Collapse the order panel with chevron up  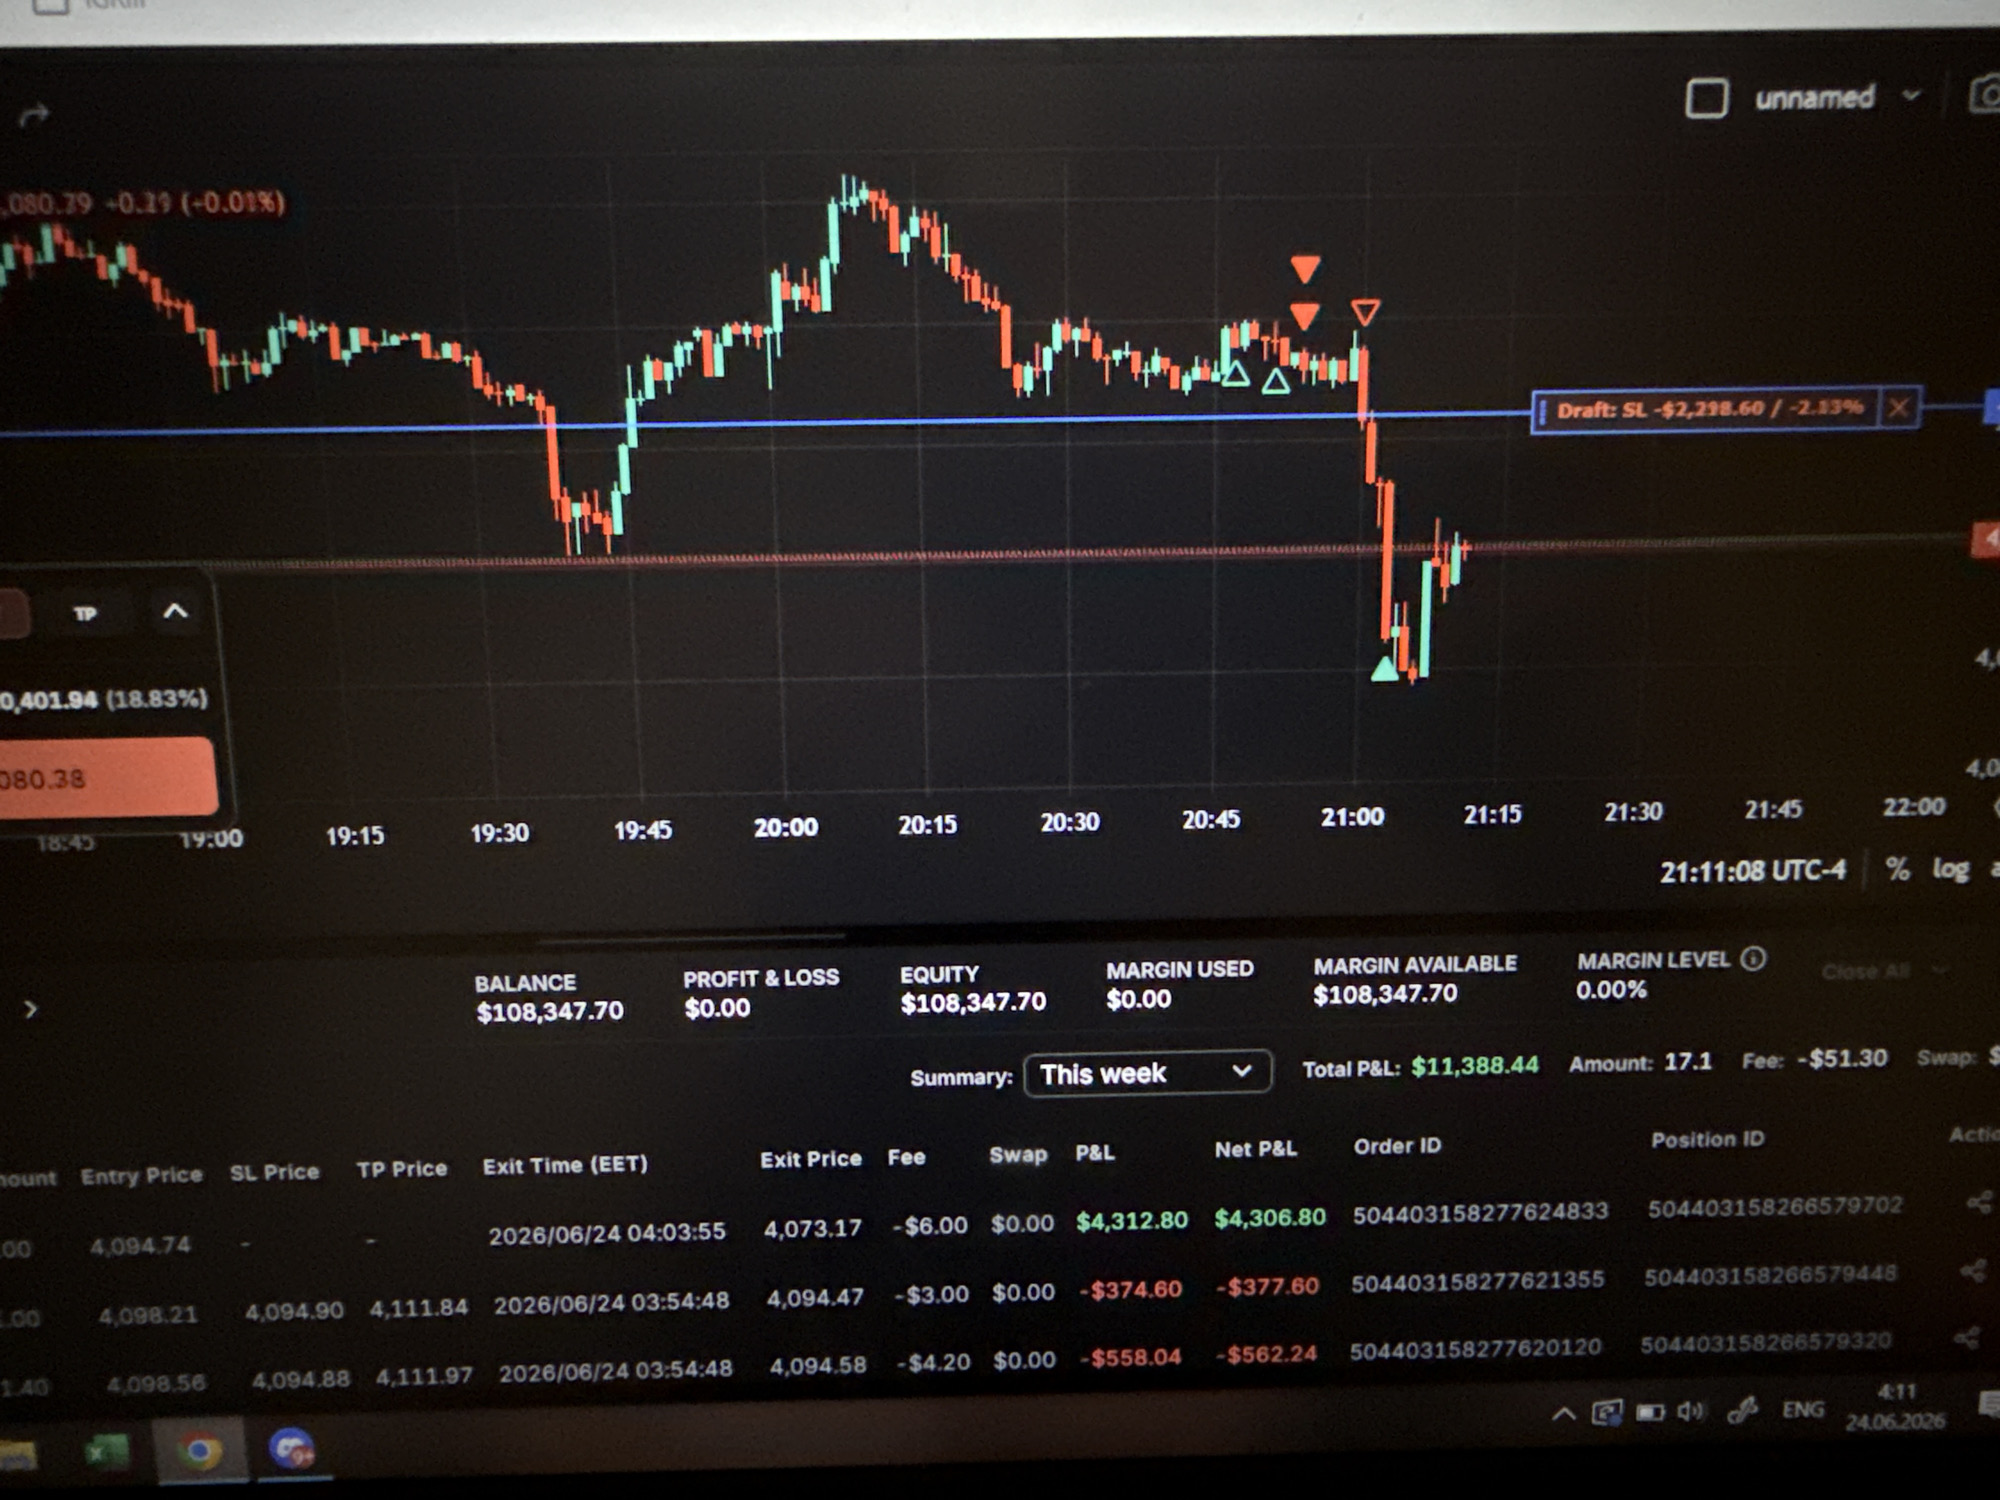[175, 611]
